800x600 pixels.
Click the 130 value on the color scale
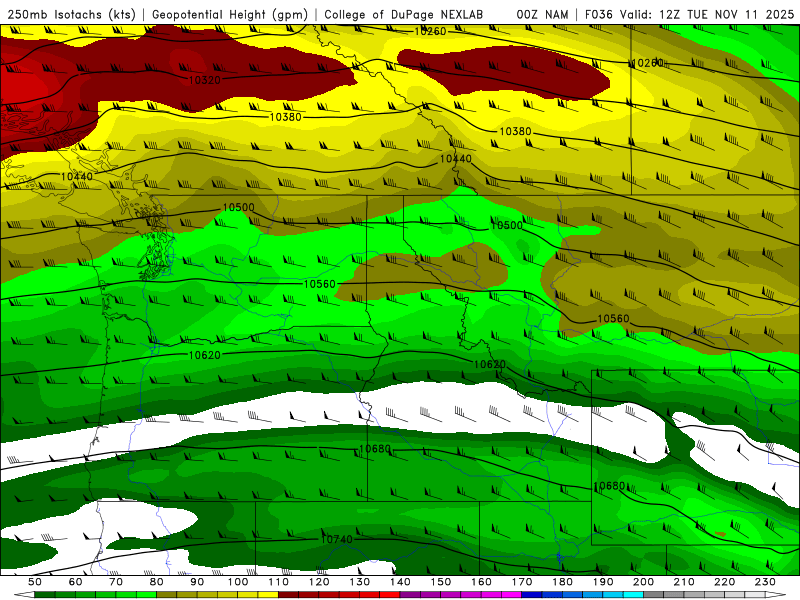click(360, 582)
